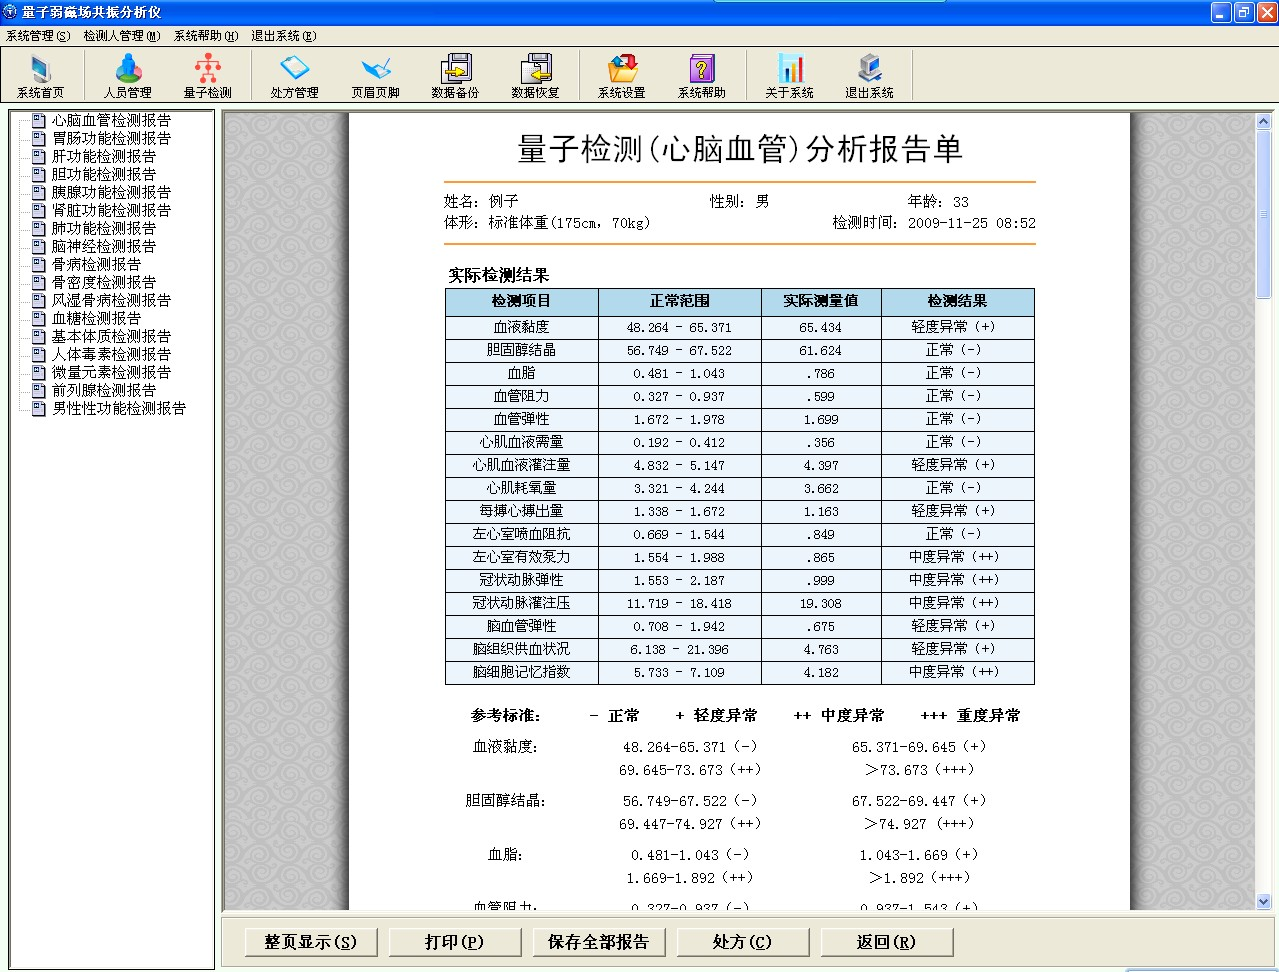Click the 检测结果 column header
The image size is (1279, 972).
point(957,301)
